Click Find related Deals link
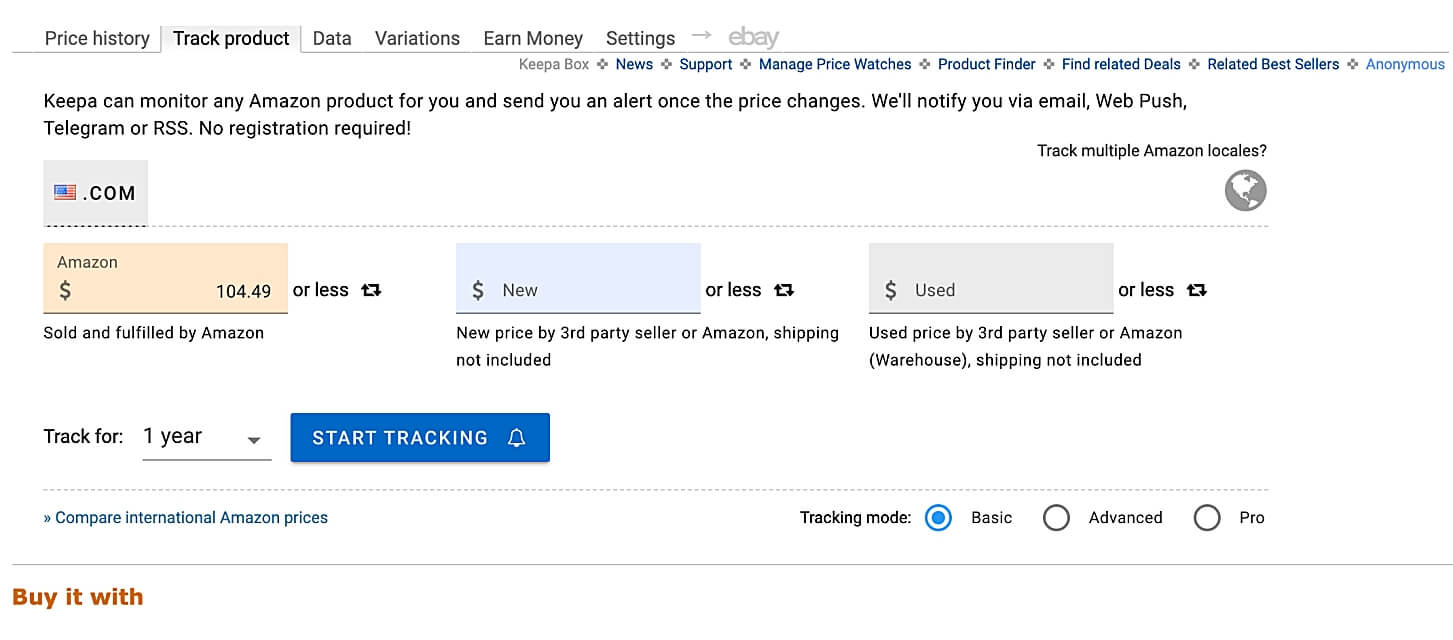Screen dimensions: 1453x640 pyautogui.click(x=1121, y=64)
